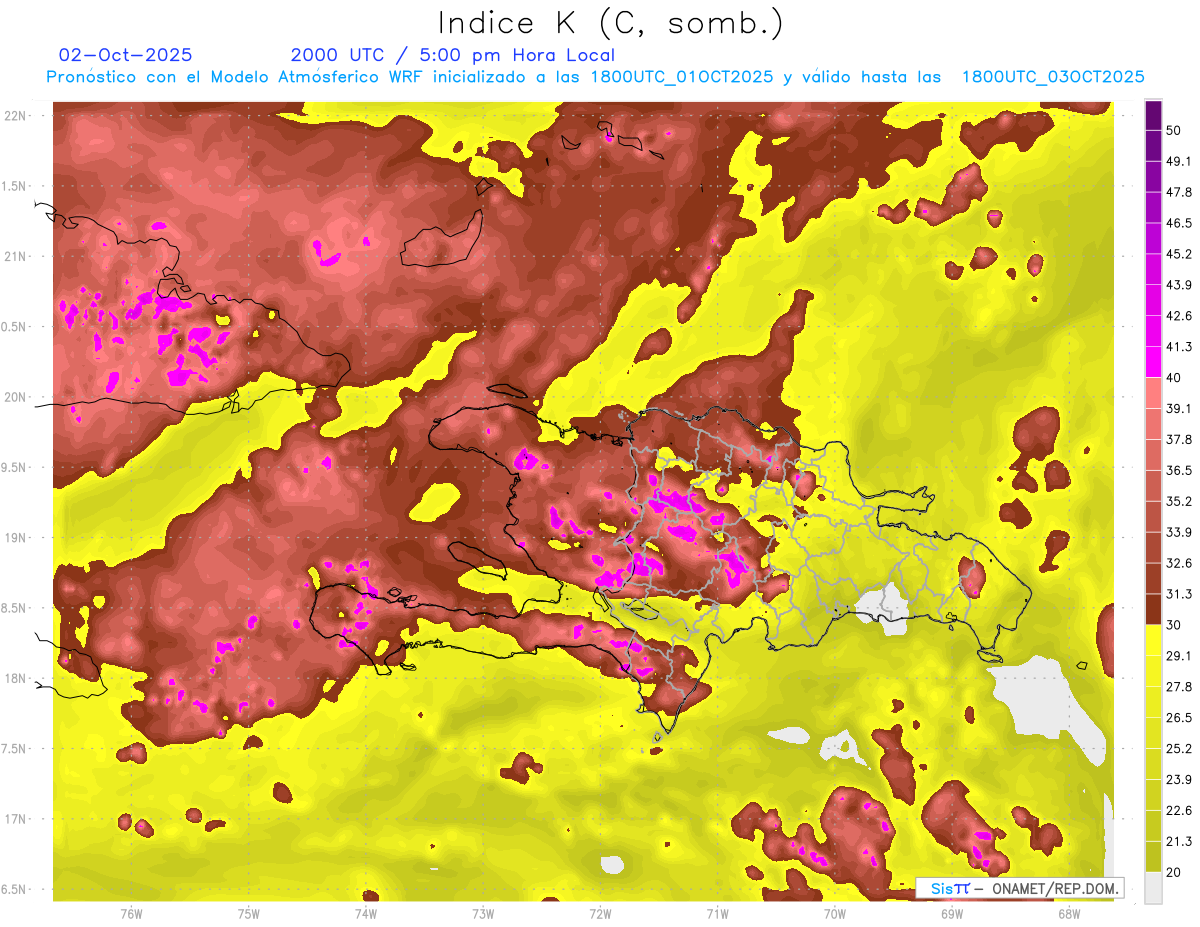Select the 02-Oct-2025 date label
Screen dimensions: 1200x927
[x=125, y=55]
